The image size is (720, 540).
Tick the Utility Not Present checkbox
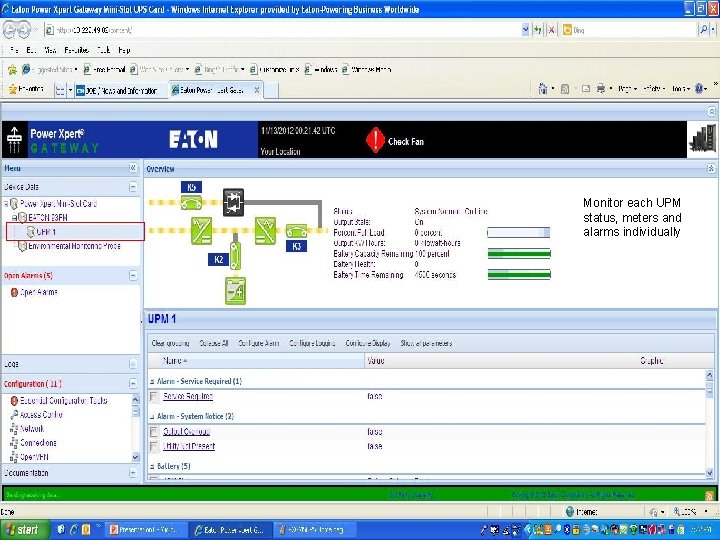(154, 446)
